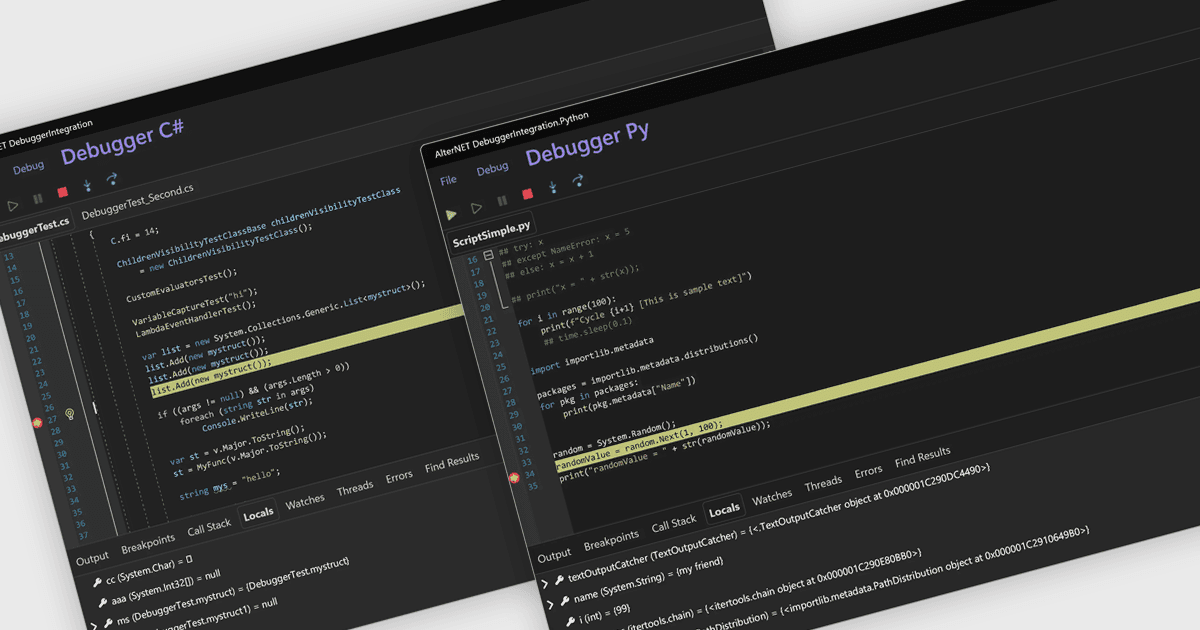Image resolution: width=1200 pixels, height=630 pixels.
Task: Click the 'random = System.Random();' code line
Action: click(615, 440)
